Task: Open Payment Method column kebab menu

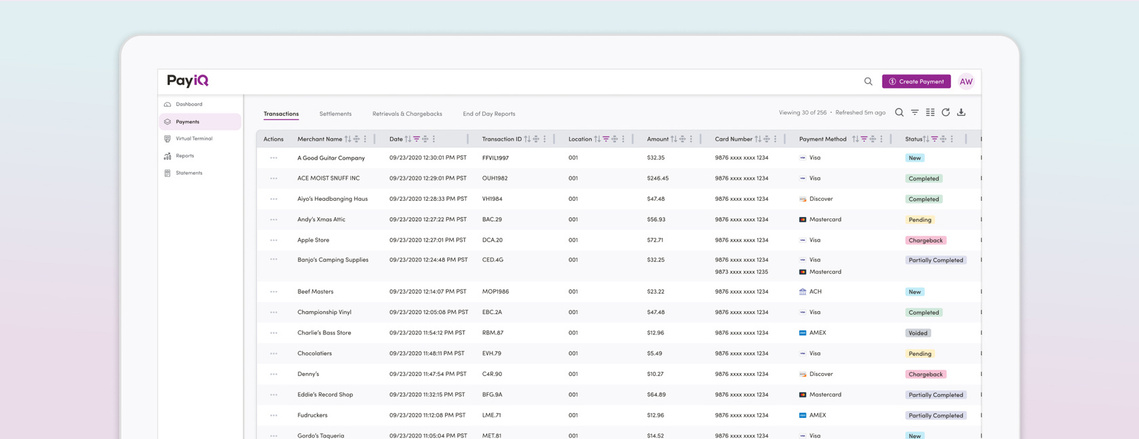Action: point(881,139)
